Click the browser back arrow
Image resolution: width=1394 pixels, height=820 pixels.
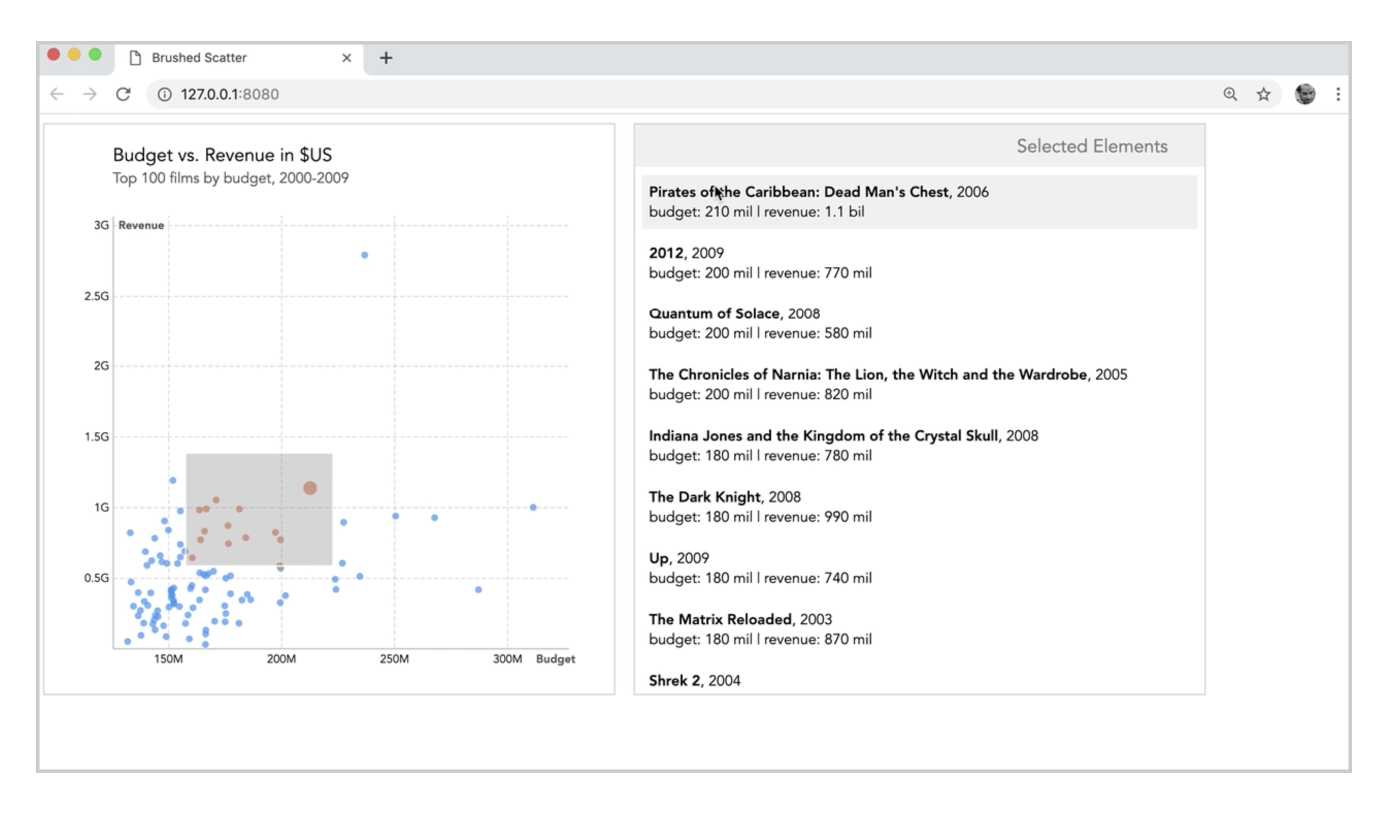click(x=57, y=94)
